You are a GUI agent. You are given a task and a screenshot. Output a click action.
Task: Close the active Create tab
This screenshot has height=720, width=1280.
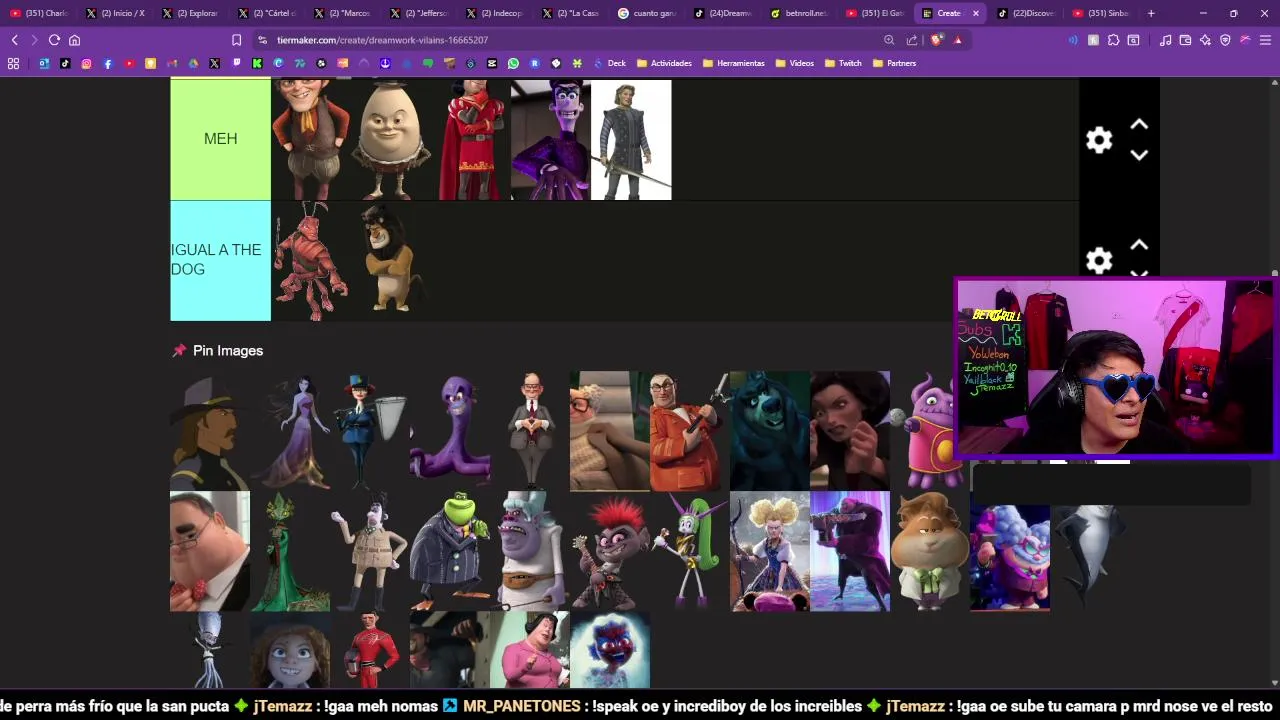click(x=976, y=13)
